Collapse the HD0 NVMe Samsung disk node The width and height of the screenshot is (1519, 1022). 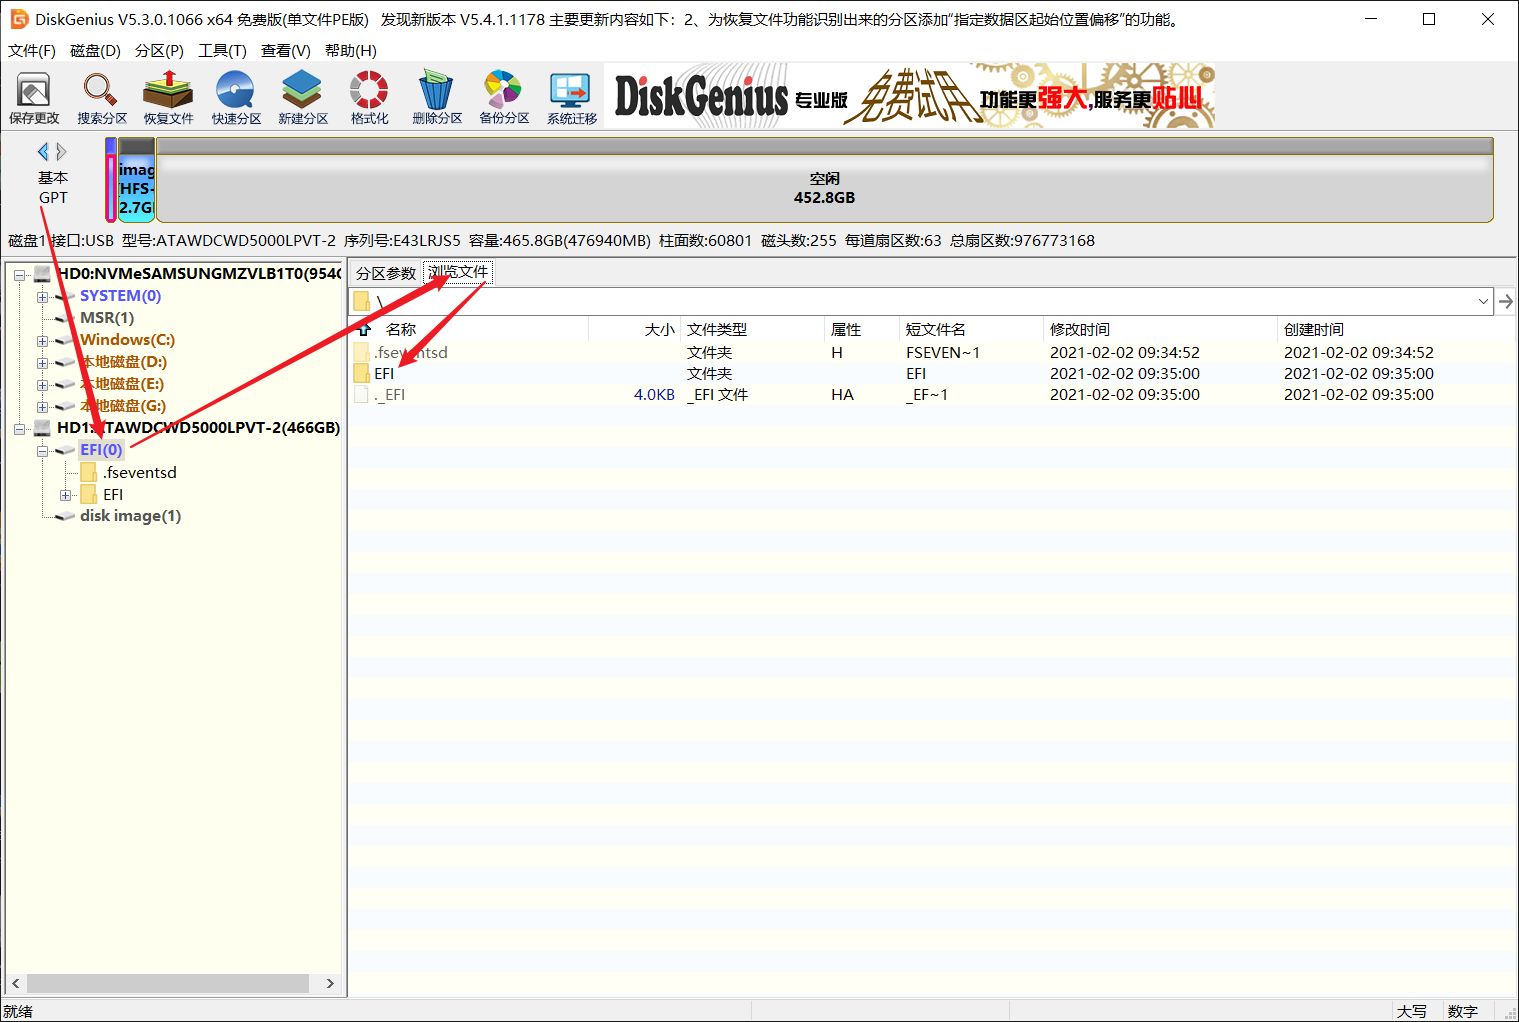point(20,274)
